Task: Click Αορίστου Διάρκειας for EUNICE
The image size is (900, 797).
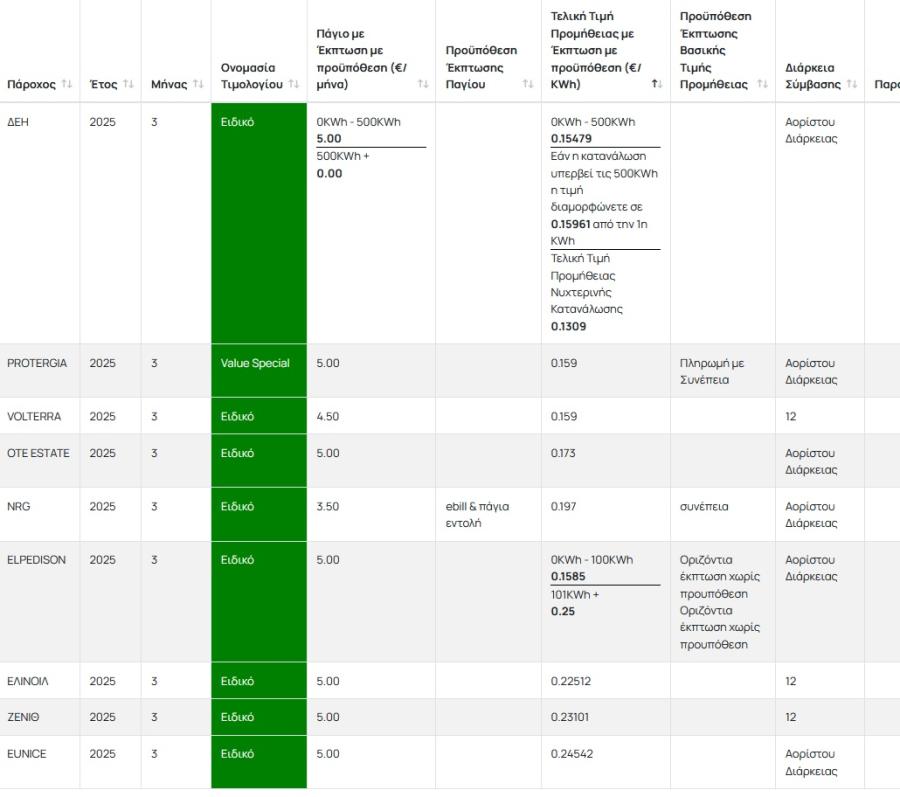Action: (x=811, y=762)
